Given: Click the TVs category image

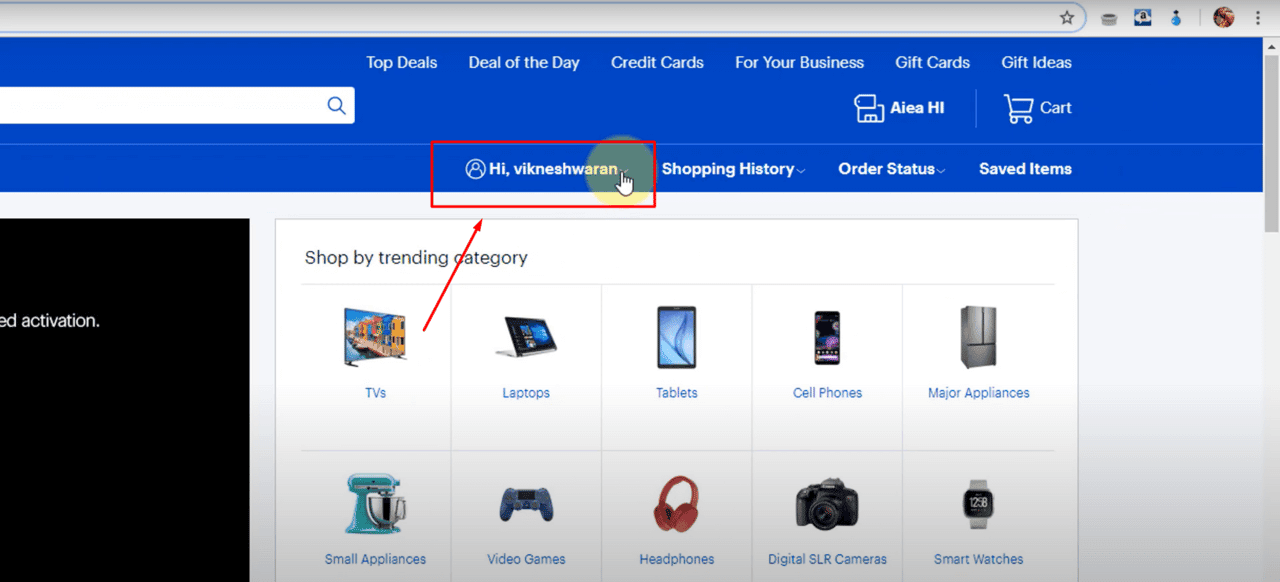Looking at the screenshot, I should [376, 335].
